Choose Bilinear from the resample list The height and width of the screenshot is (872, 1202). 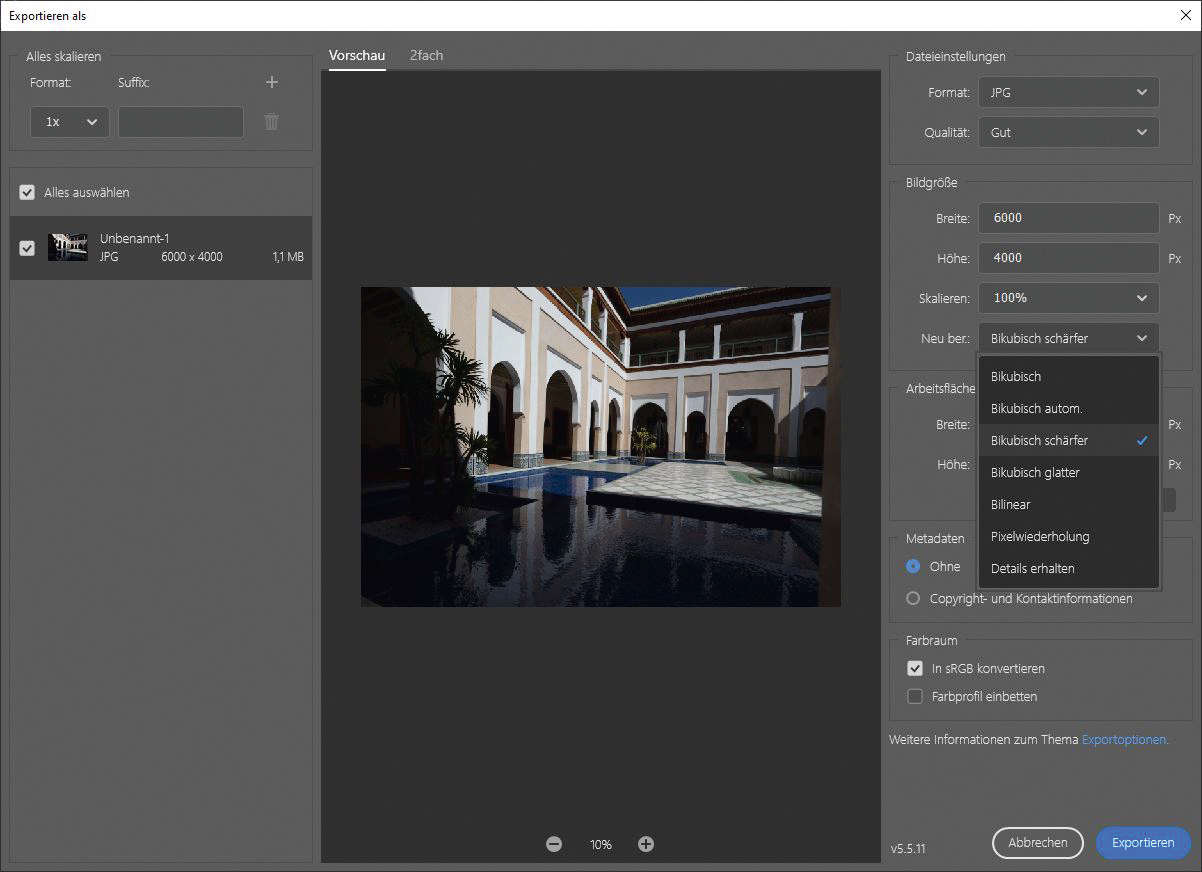click(1010, 504)
